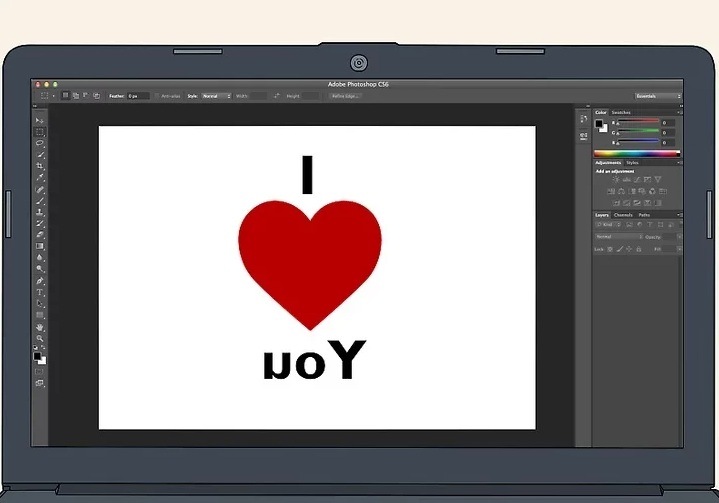Screen dimensions: 719x503
Task: Select the Lasso tool
Action: pos(39,144)
